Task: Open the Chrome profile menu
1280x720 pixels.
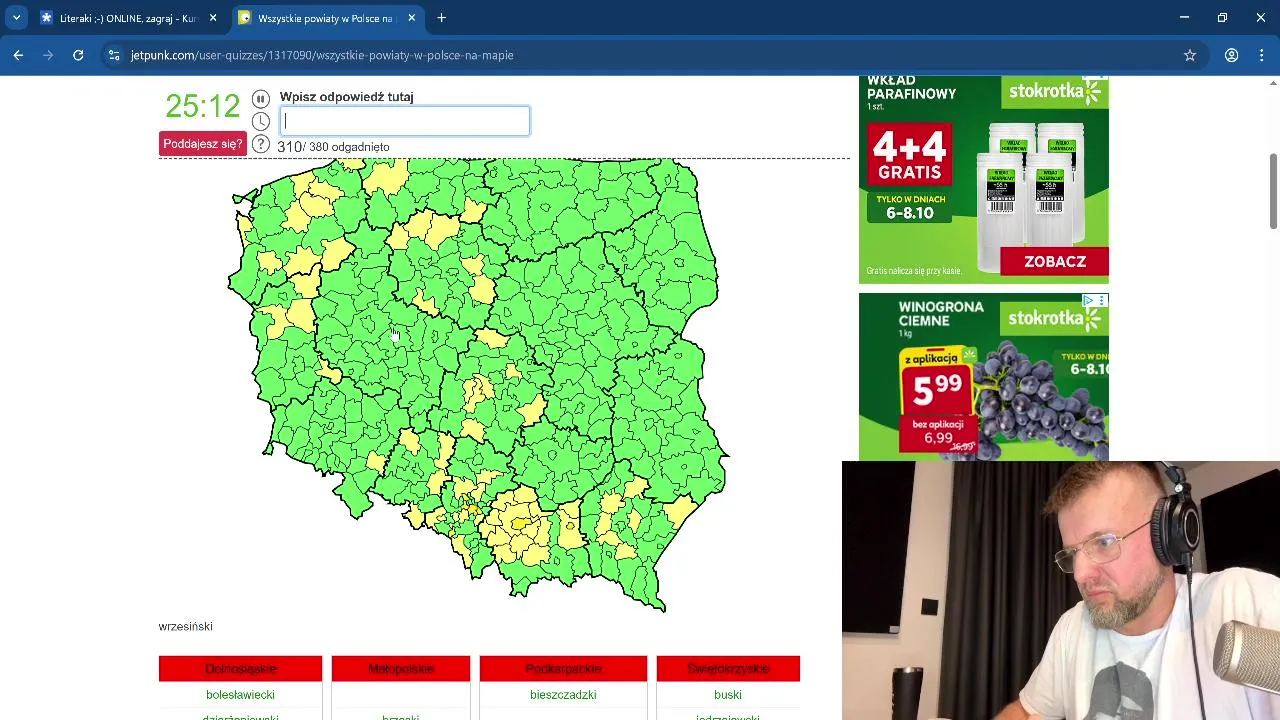Action: coord(1232,55)
